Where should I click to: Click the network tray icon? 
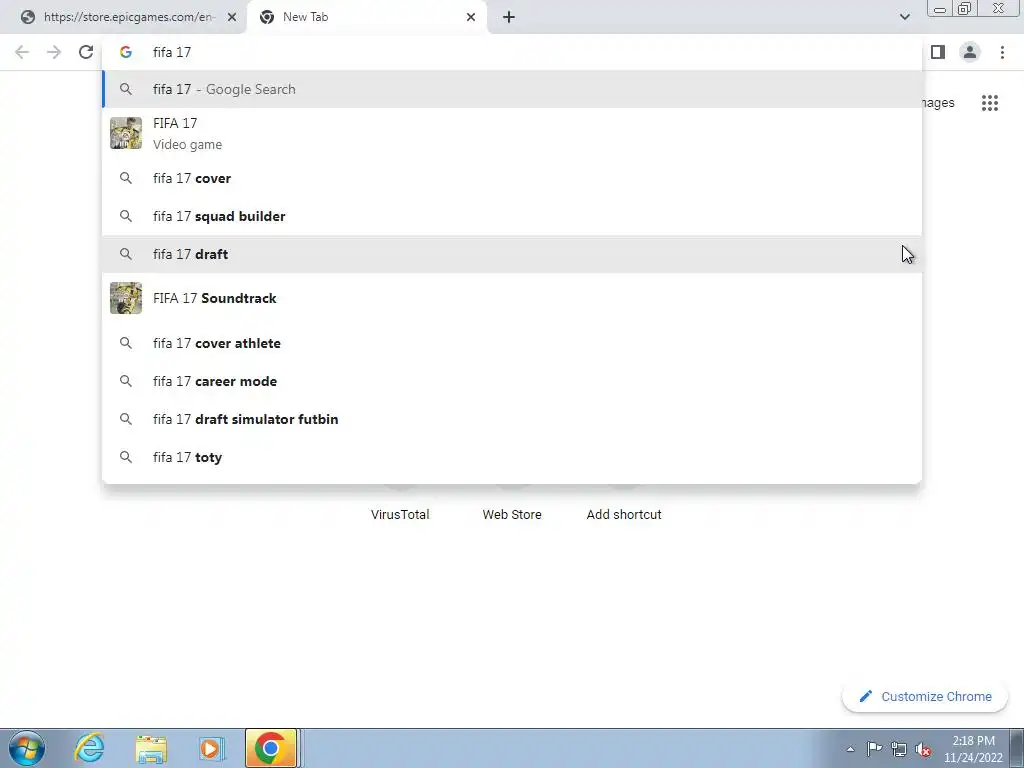pos(899,748)
